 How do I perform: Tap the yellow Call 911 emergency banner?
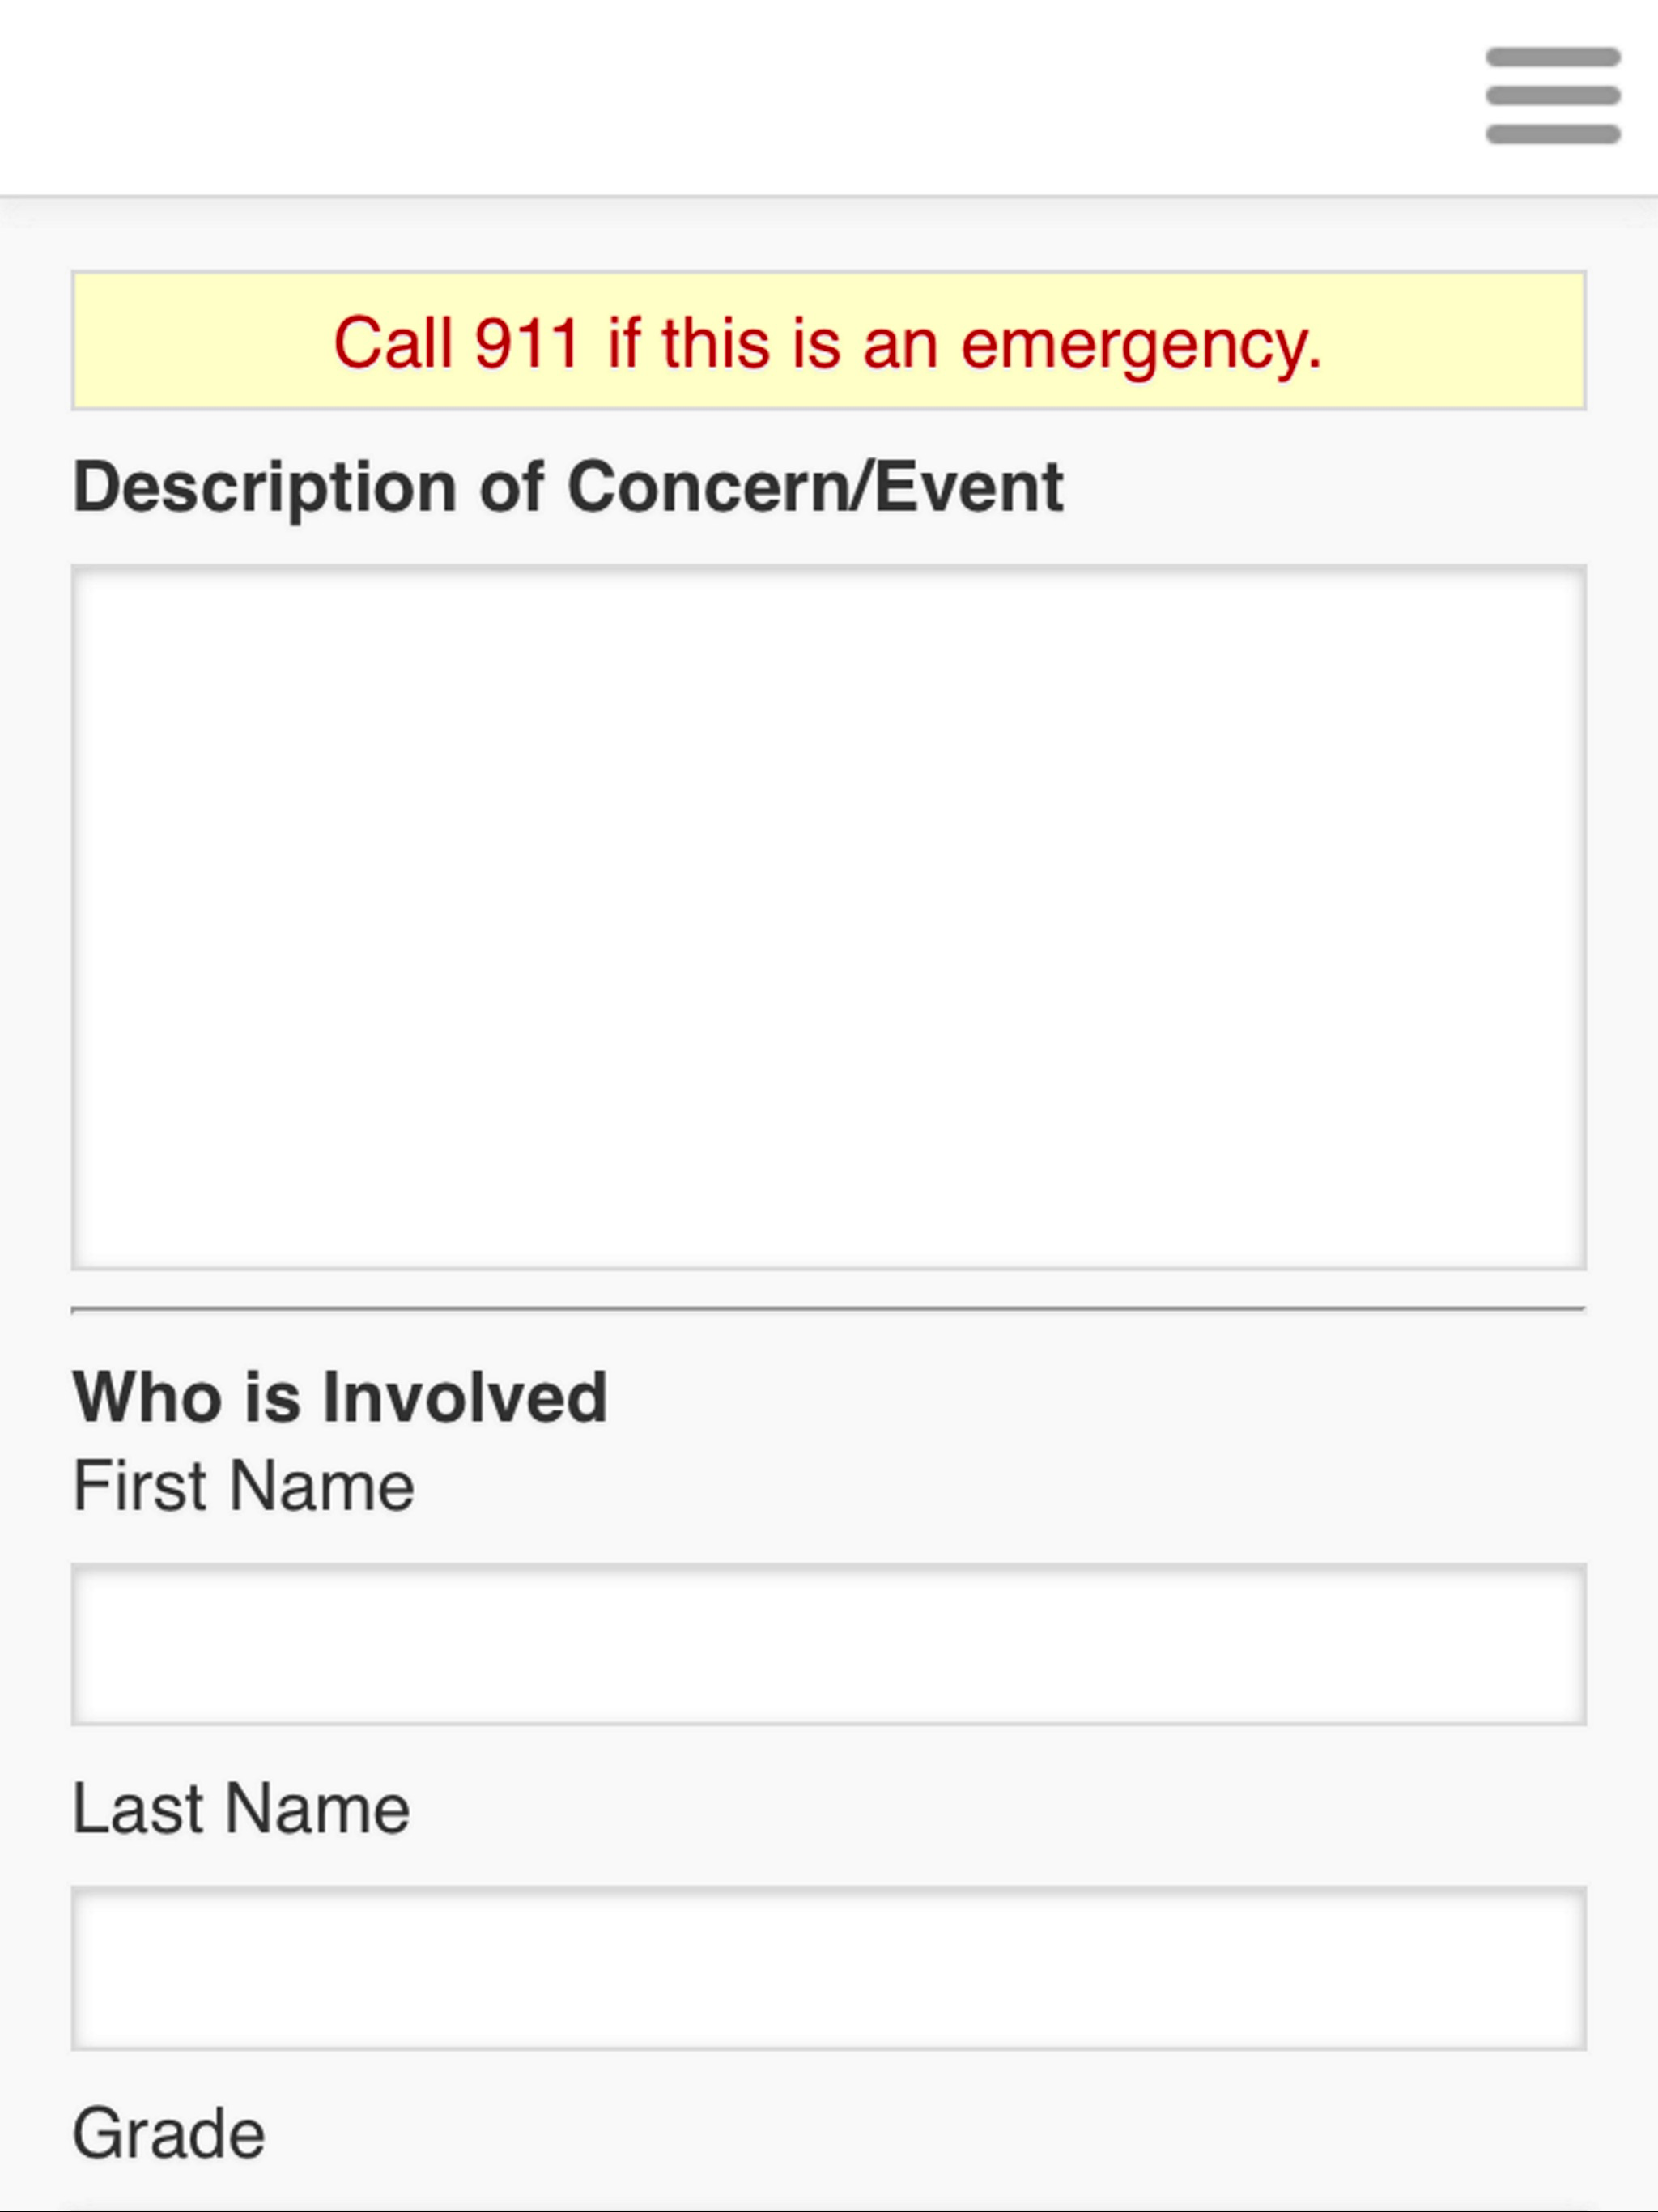828,340
